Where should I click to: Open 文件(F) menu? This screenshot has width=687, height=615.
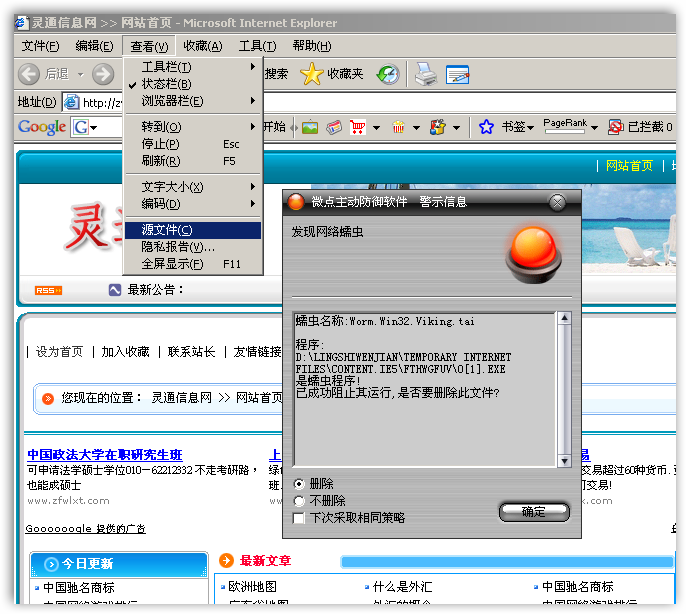tap(40, 46)
